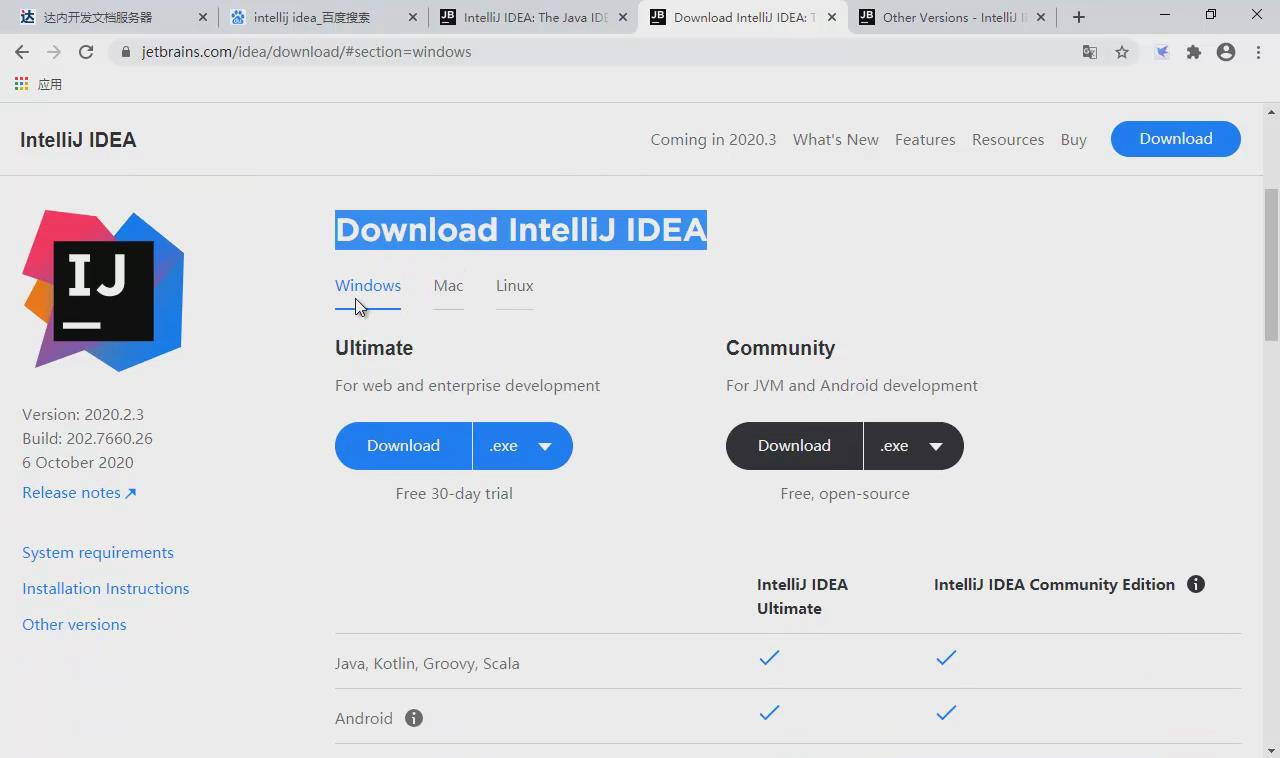Image resolution: width=1280 pixels, height=758 pixels.
Task: Click the blue Download button in header
Action: pyautogui.click(x=1176, y=139)
